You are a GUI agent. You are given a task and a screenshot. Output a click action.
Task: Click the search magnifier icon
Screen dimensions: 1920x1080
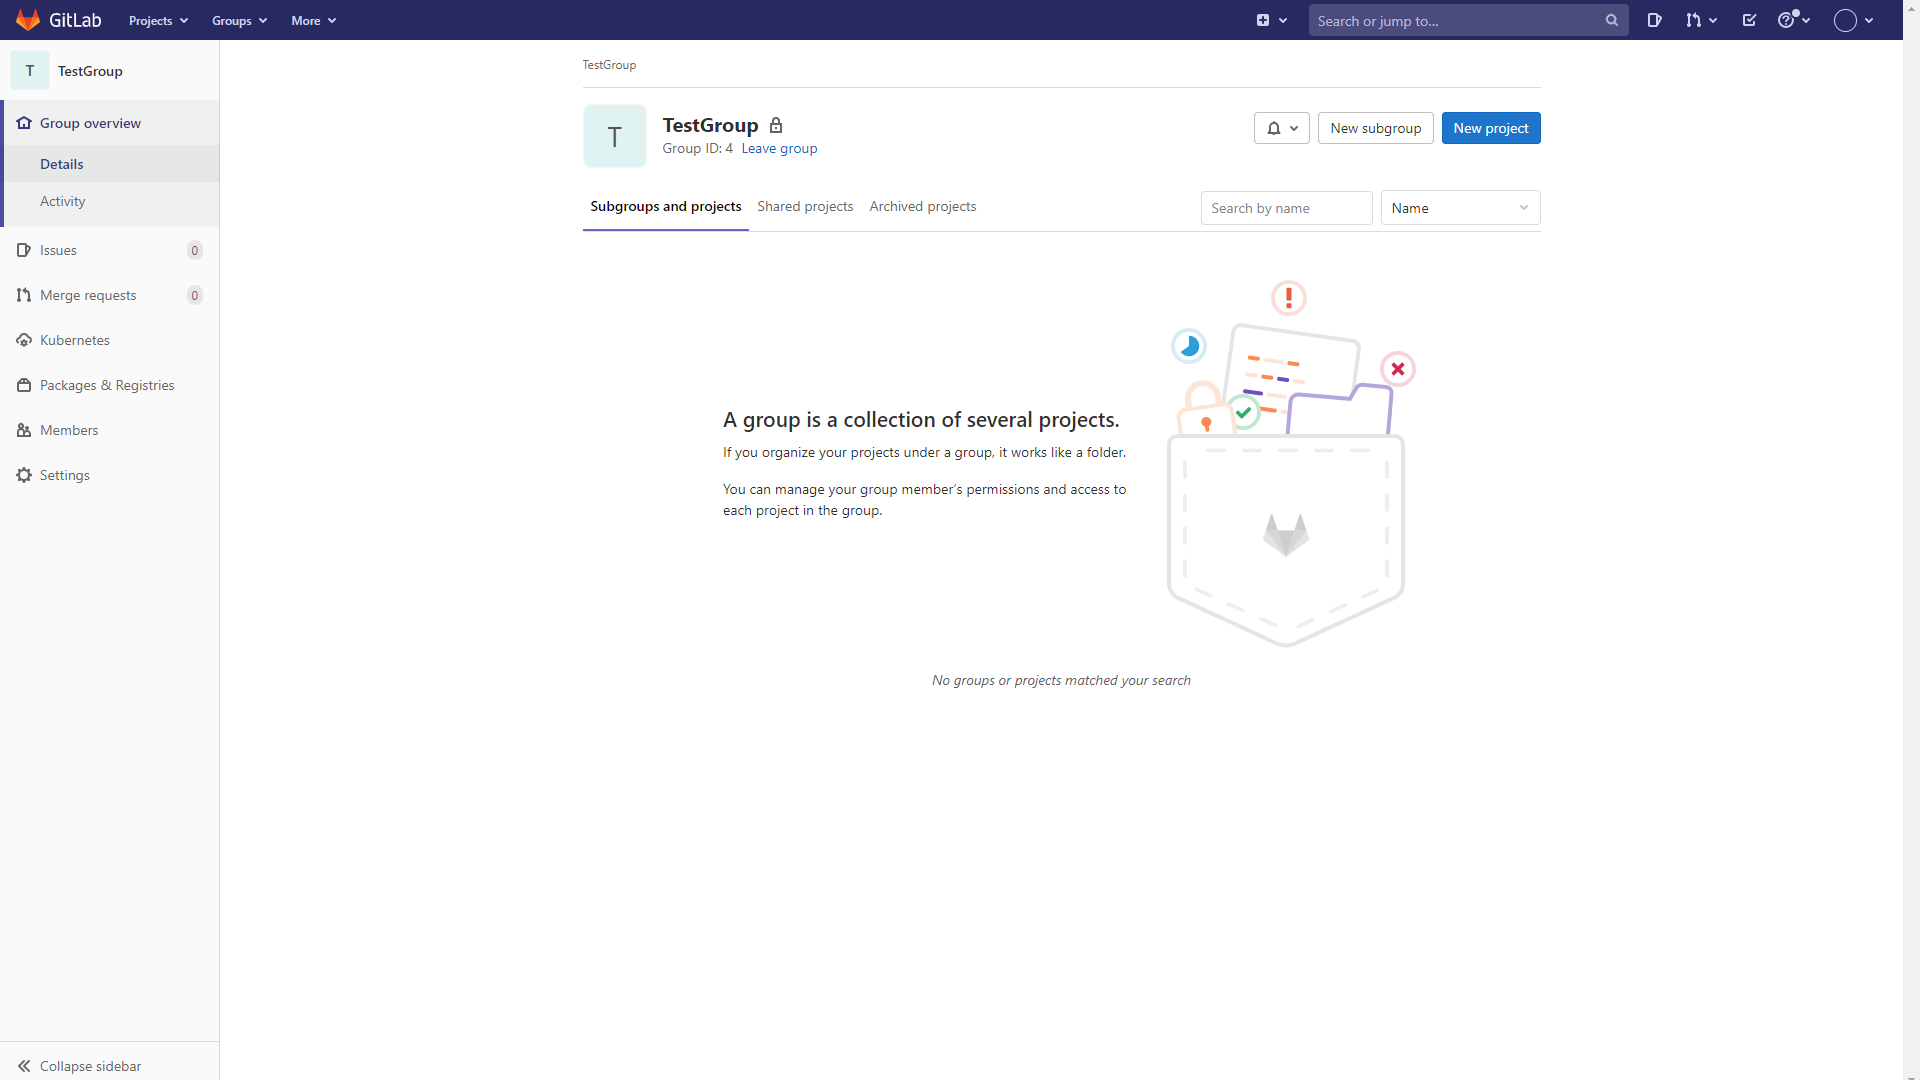pos(1611,20)
